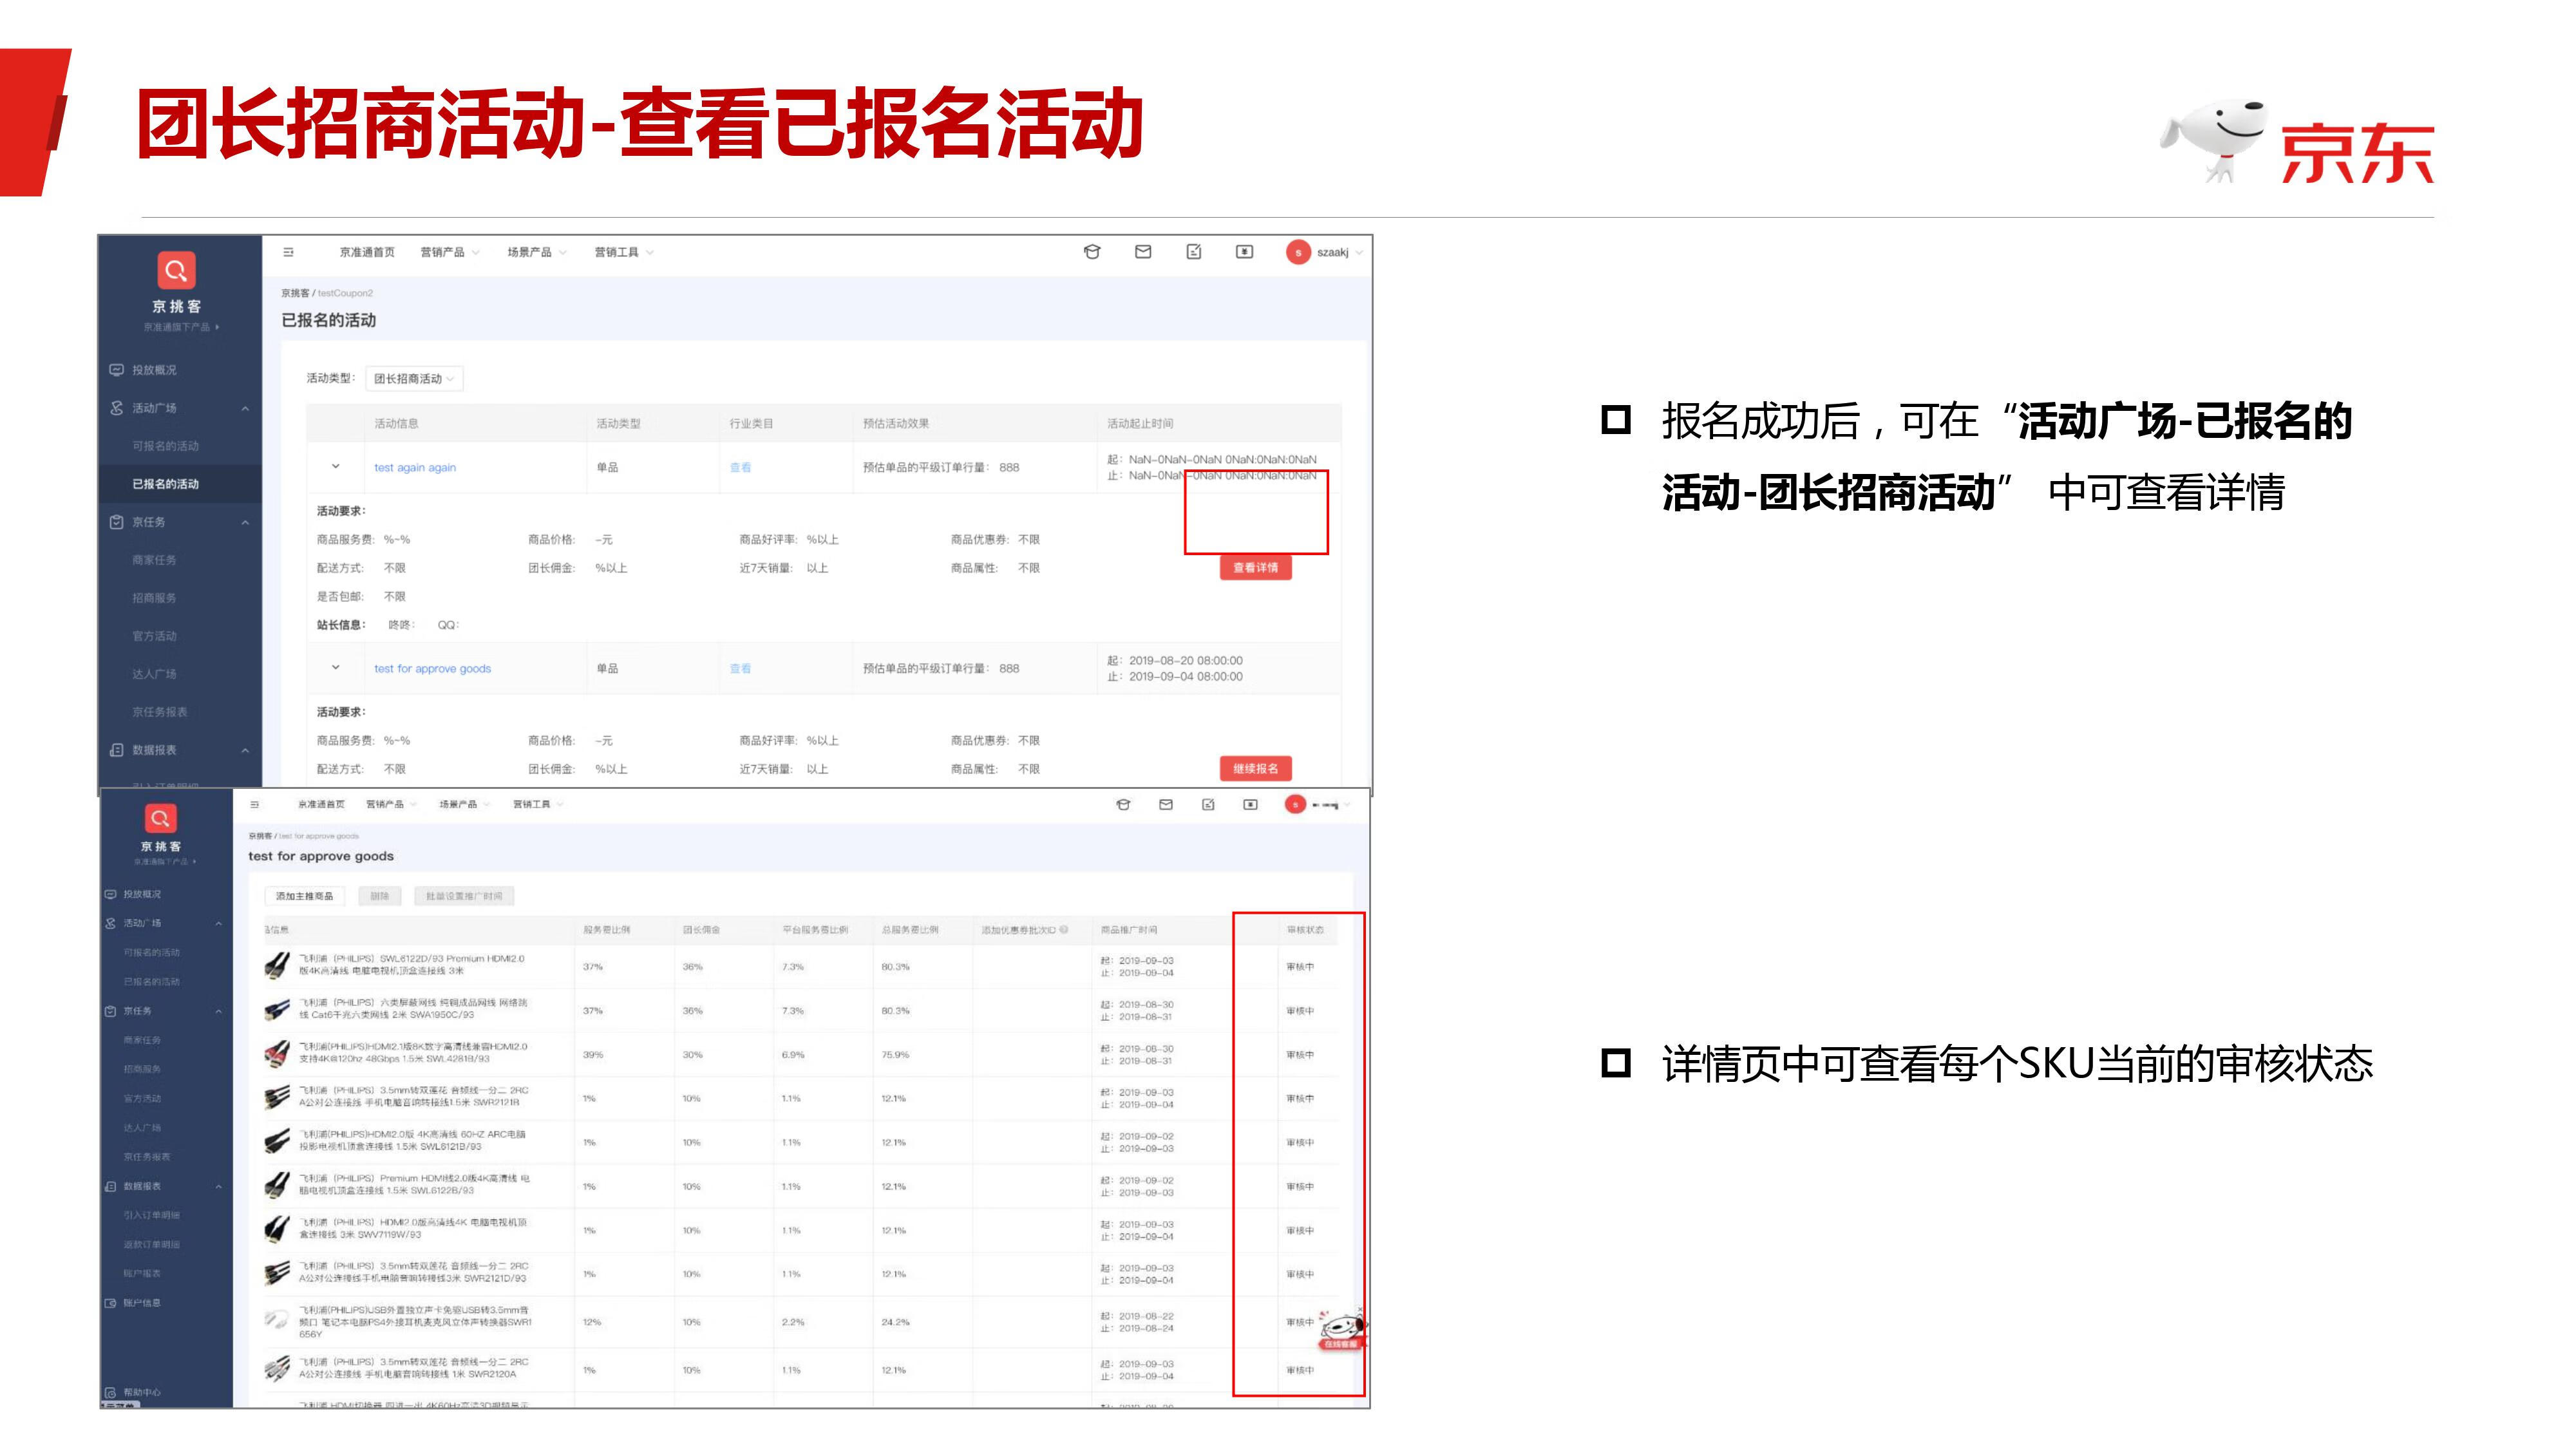Click sidebar collapse icon on test for approve goods page
The height and width of the screenshot is (1449, 2576).
(254, 804)
